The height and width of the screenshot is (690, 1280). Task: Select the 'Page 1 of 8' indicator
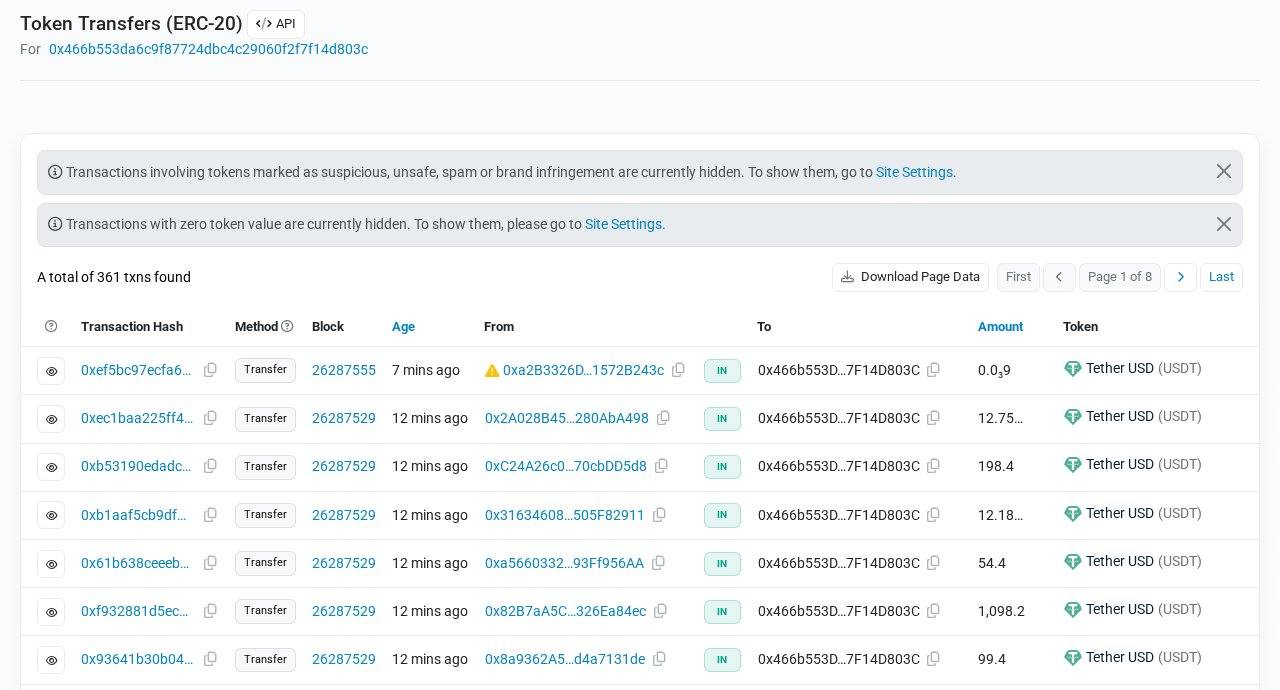tap(1120, 277)
